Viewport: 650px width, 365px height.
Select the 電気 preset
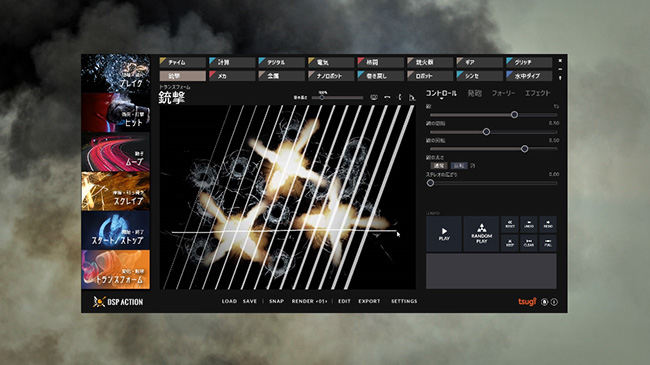click(x=331, y=62)
